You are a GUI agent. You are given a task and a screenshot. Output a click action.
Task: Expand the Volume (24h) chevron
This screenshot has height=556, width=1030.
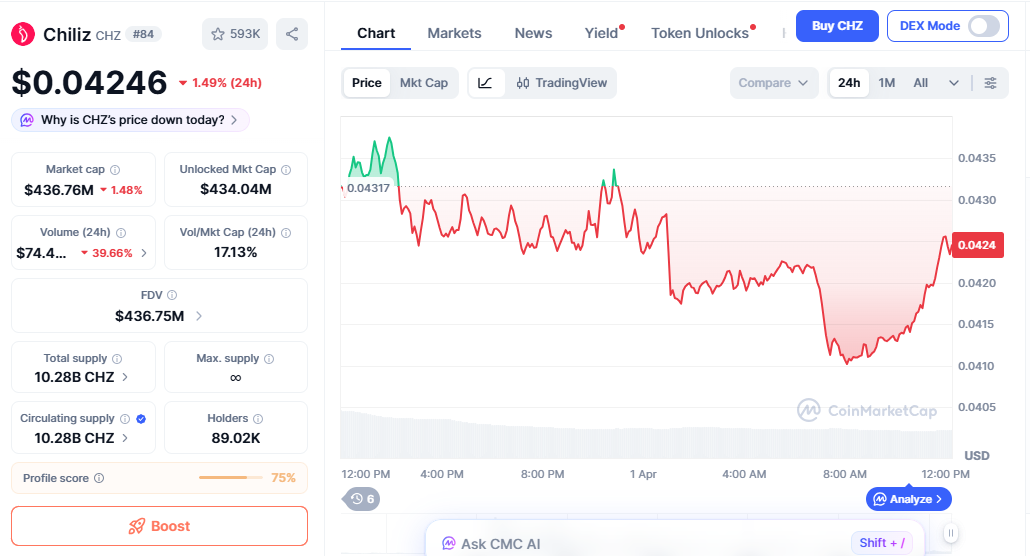[x=144, y=253]
